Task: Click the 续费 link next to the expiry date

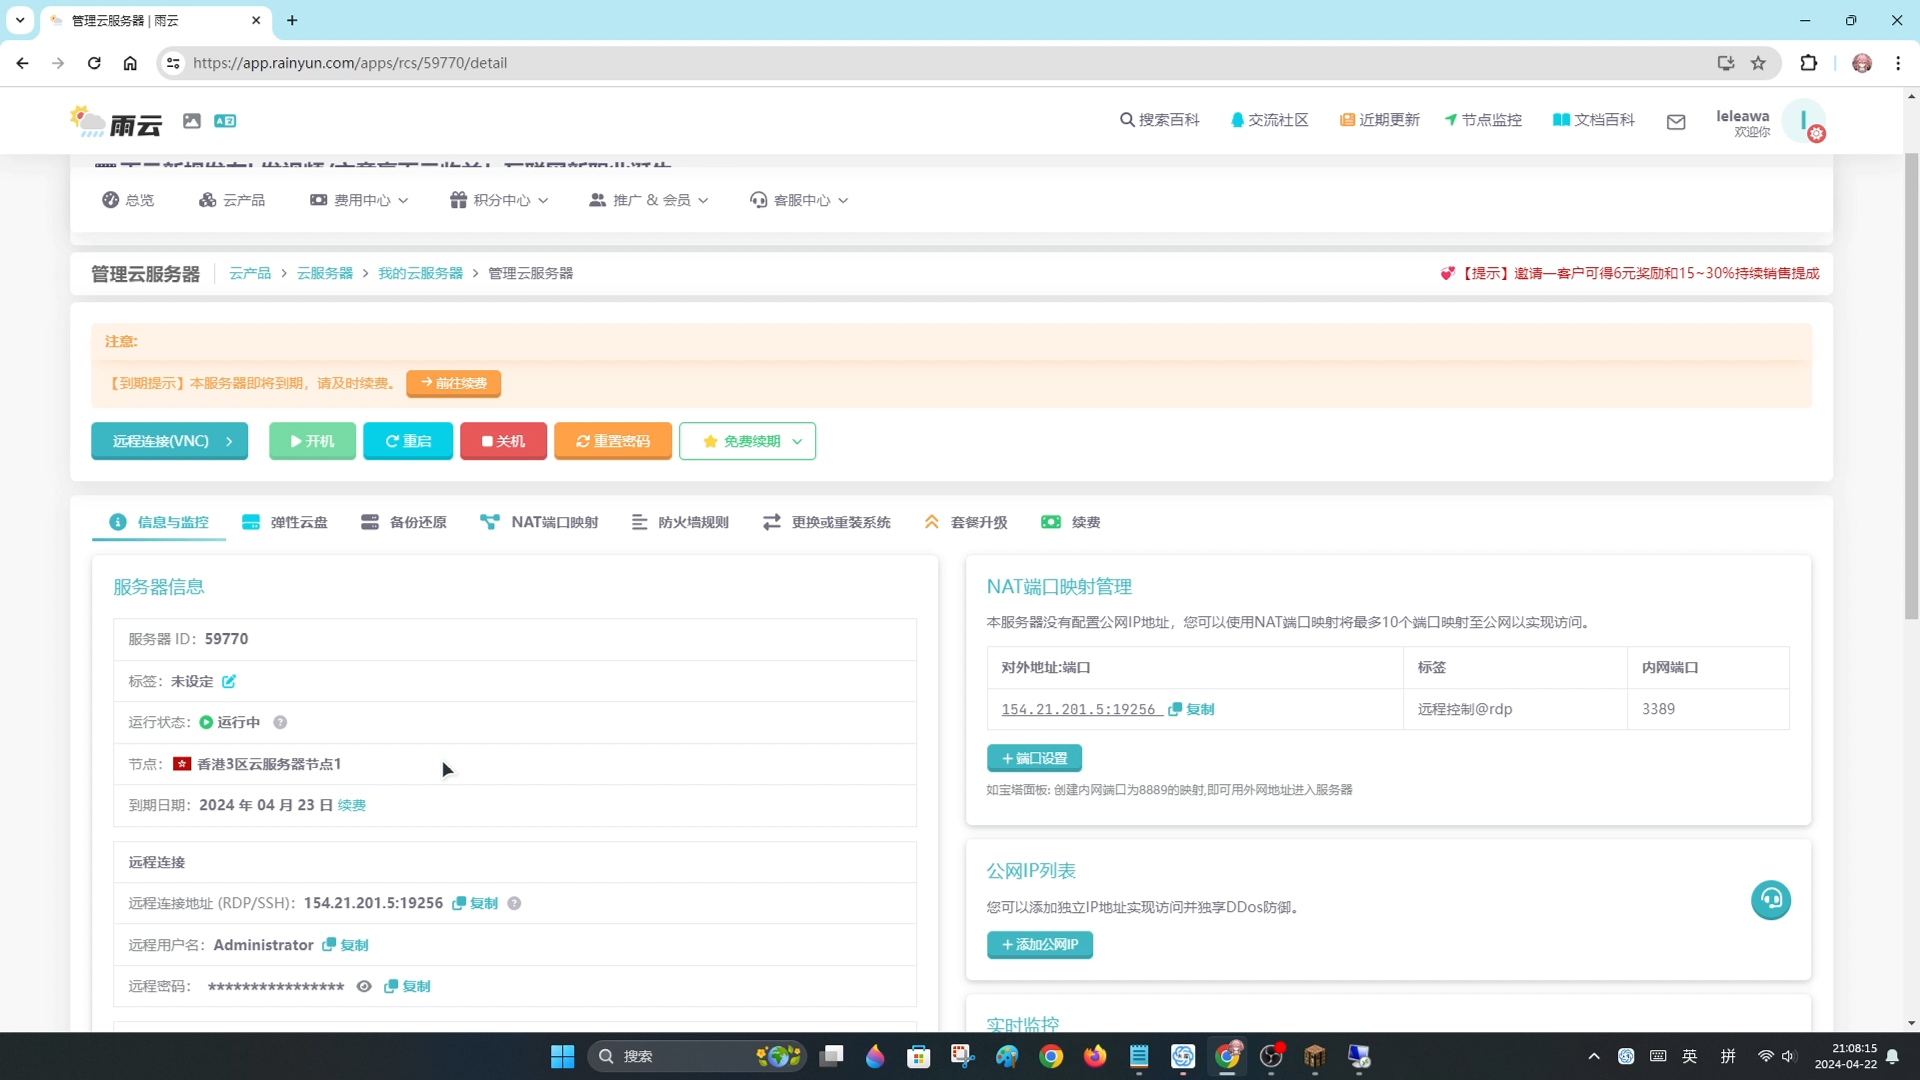Action: (x=352, y=805)
